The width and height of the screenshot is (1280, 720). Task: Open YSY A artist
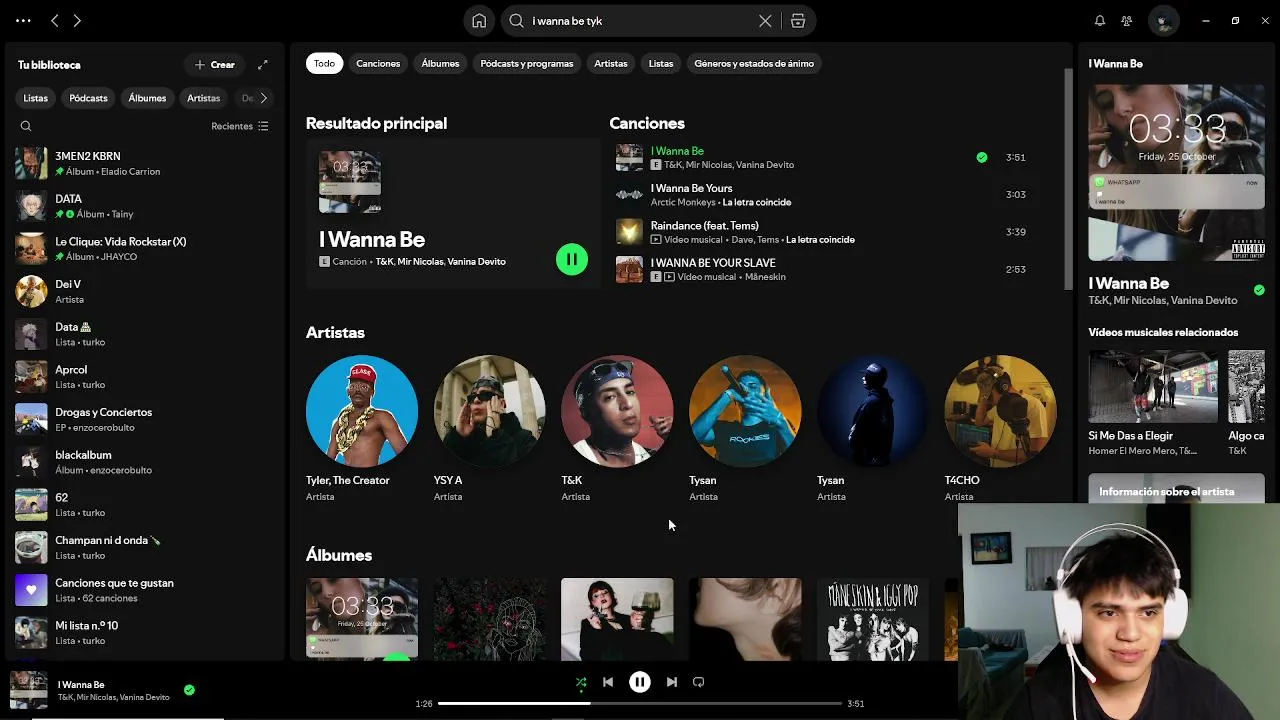pyautogui.click(x=489, y=428)
